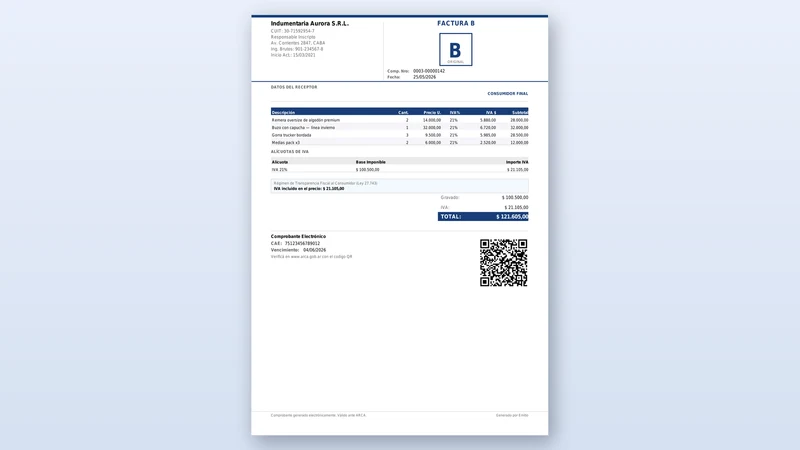Click the Descripción column header

pyautogui.click(x=283, y=112)
